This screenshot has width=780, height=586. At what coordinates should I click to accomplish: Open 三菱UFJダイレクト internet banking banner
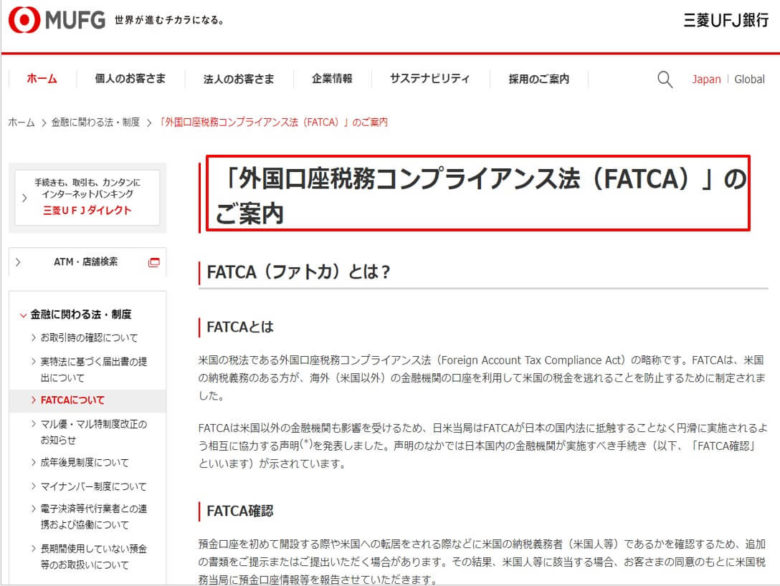pos(87,197)
